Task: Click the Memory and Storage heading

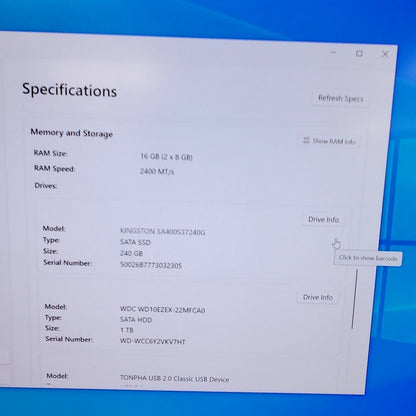Action: click(x=72, y=133)
